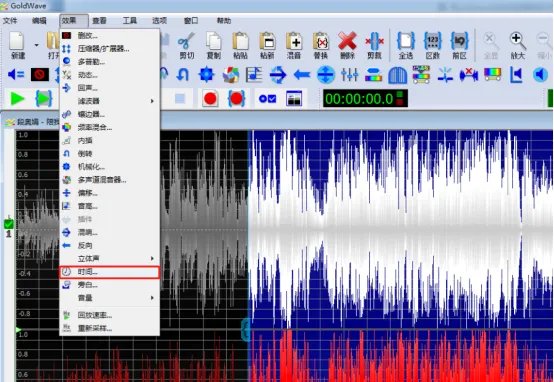Click the Parametric EQ rainbow icon
This screenshot has width=554, height=382.
373,75
